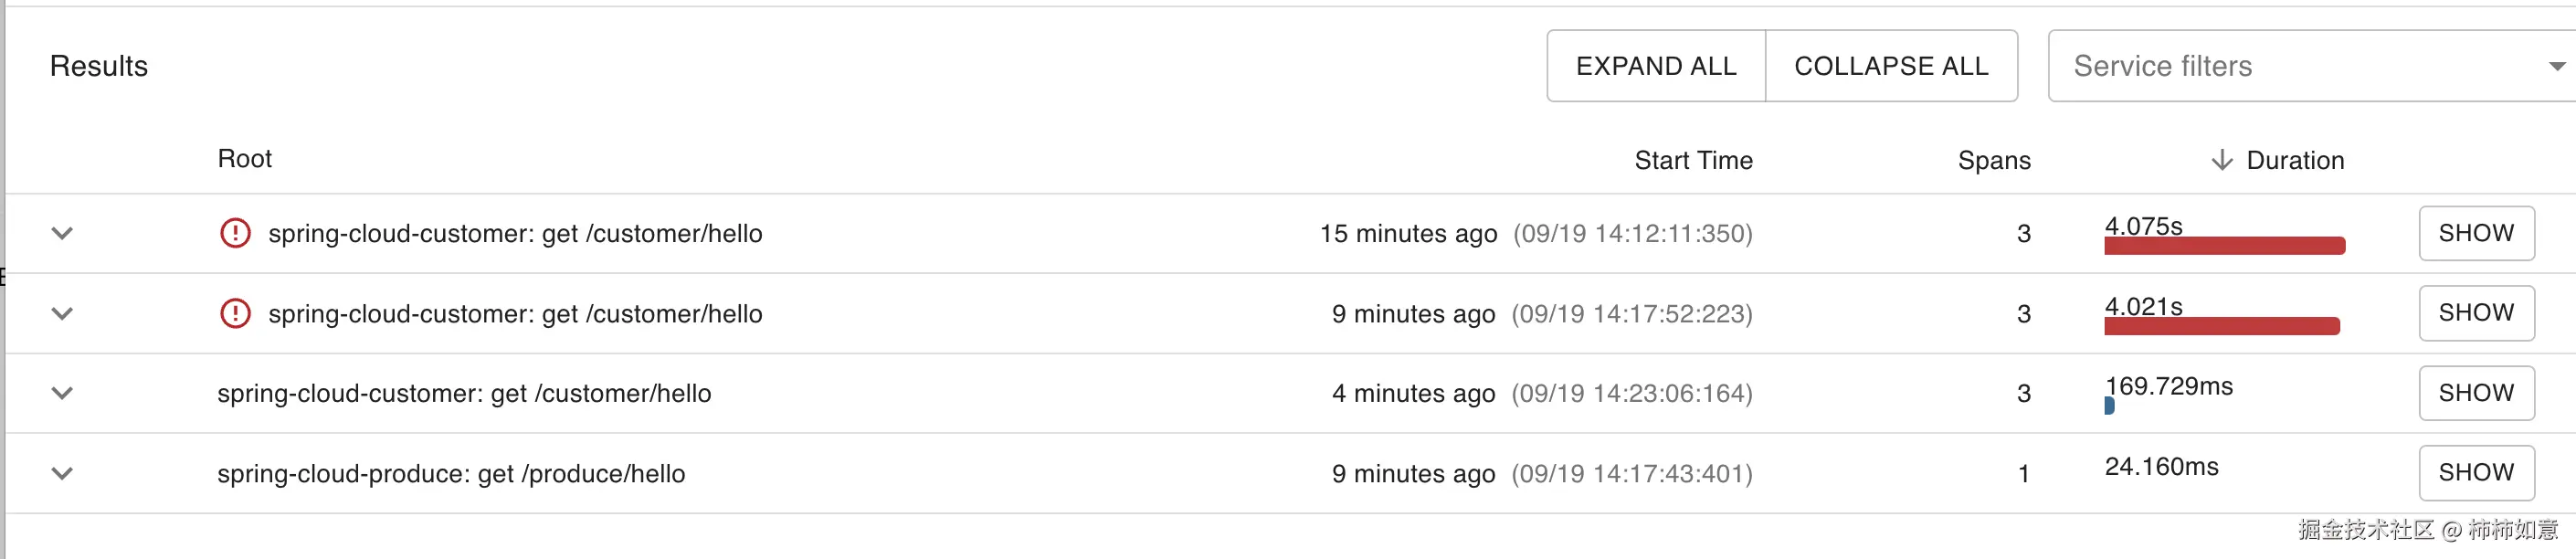Click the blue 169.729ms duration bar
Image resolution: width=2576 pixels, height=559 pixels.
point(2109,405)
